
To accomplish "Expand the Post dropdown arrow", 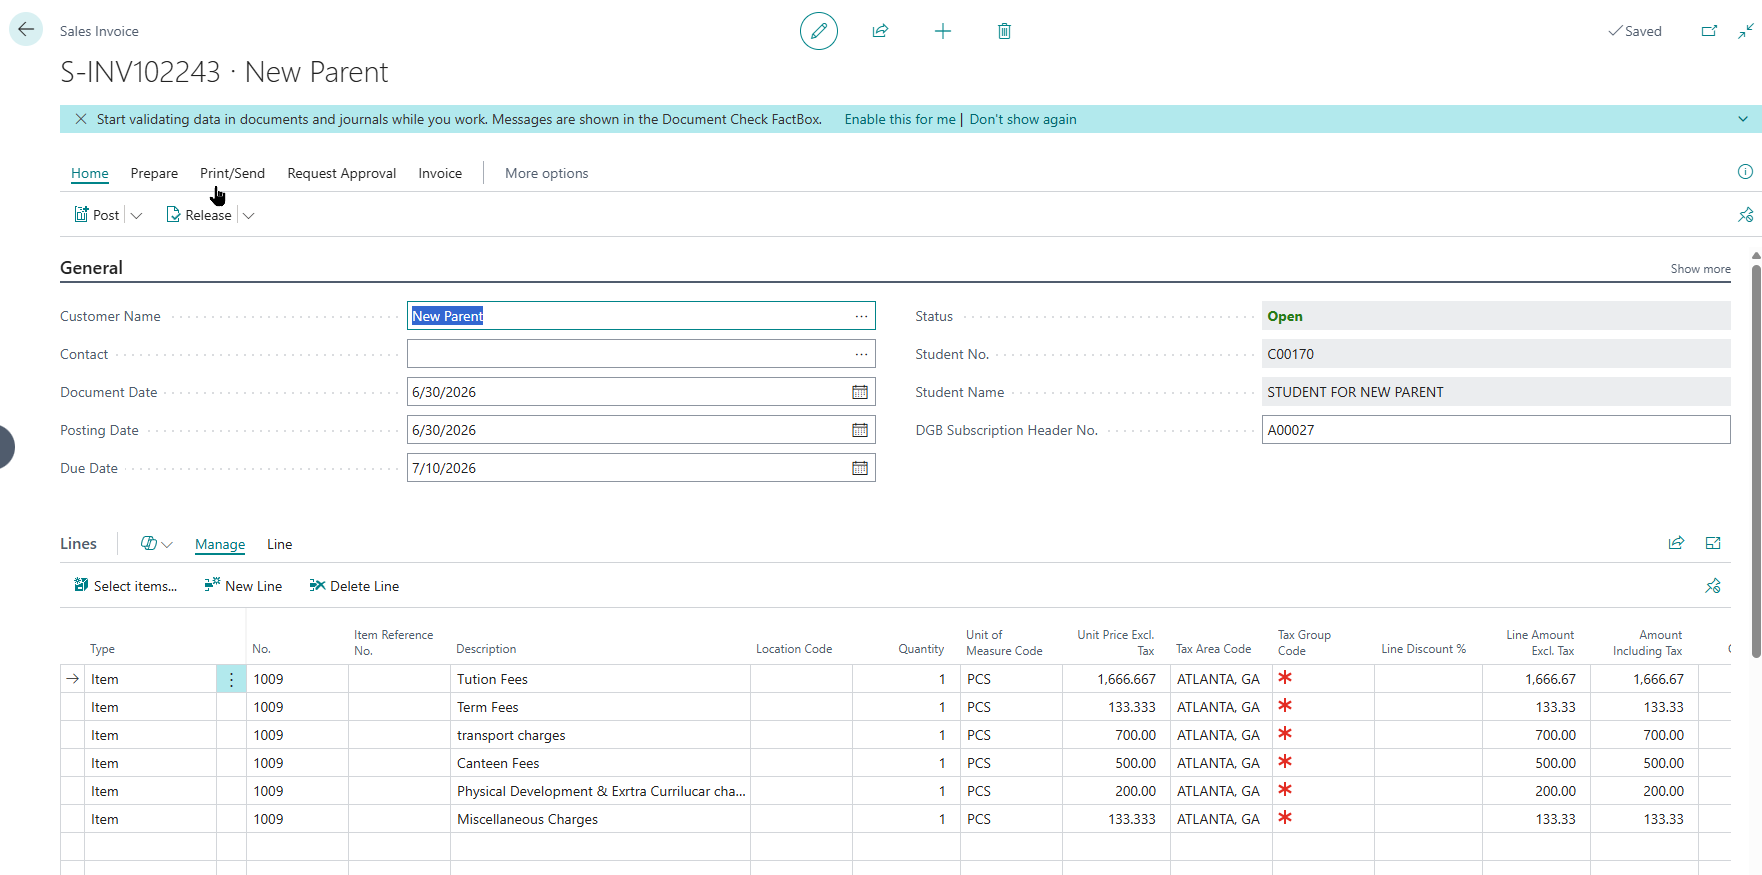I will coord(137,215).
